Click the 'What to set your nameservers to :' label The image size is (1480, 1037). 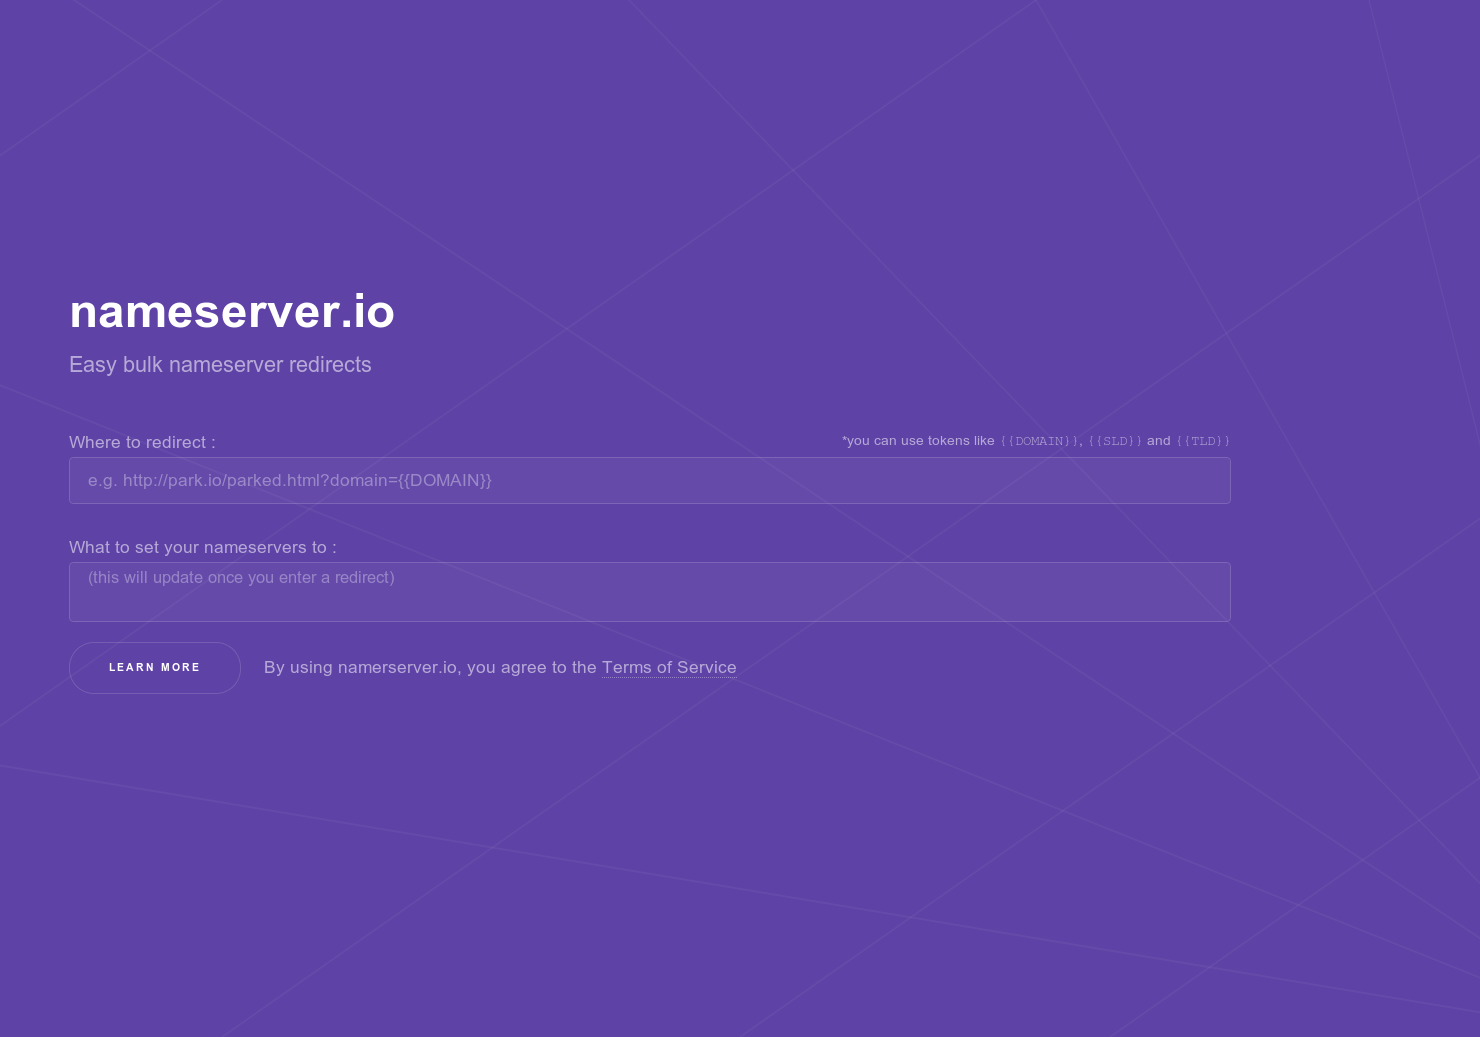point(202,547)
